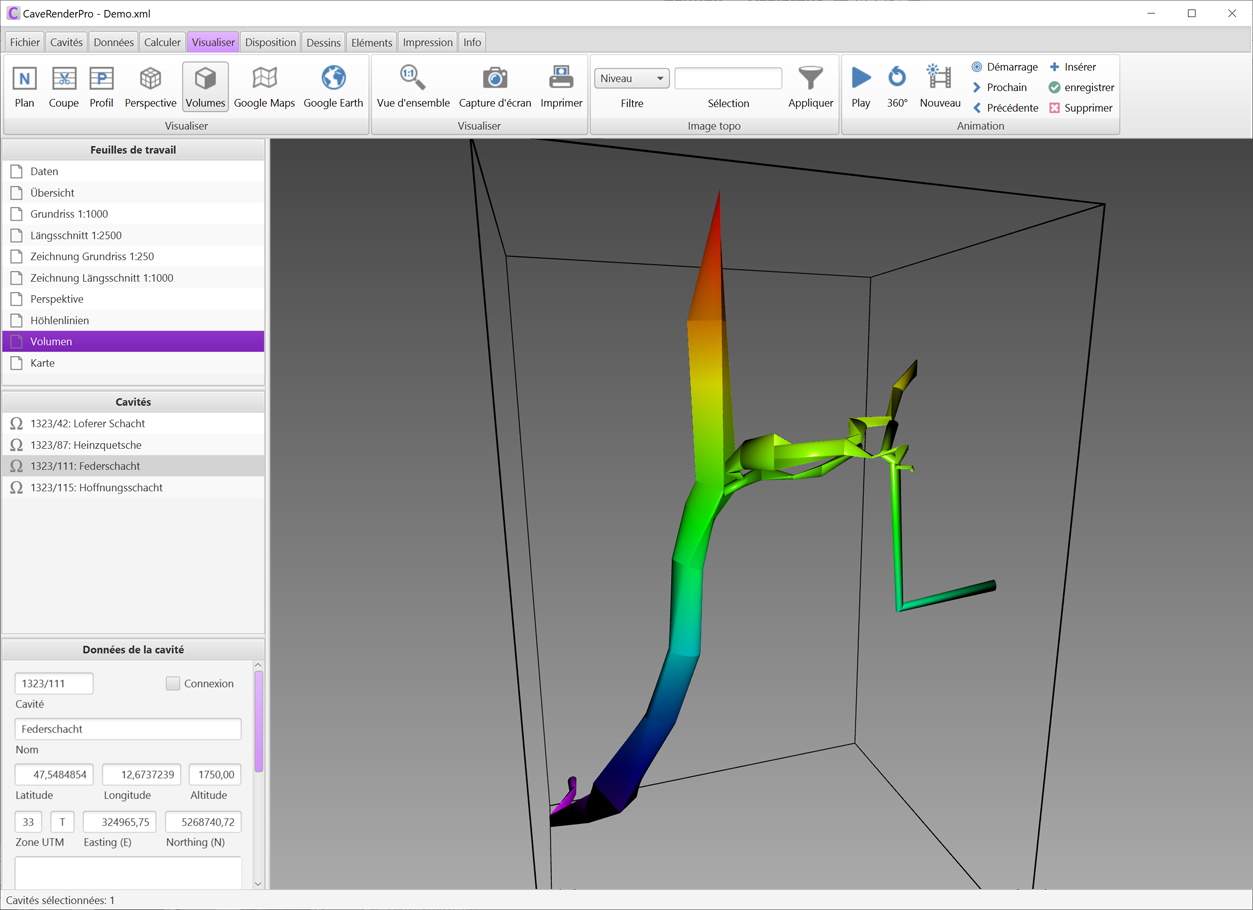Click the Altitude input field
This screenshot has height=910, width=1253.
point(214,775)
